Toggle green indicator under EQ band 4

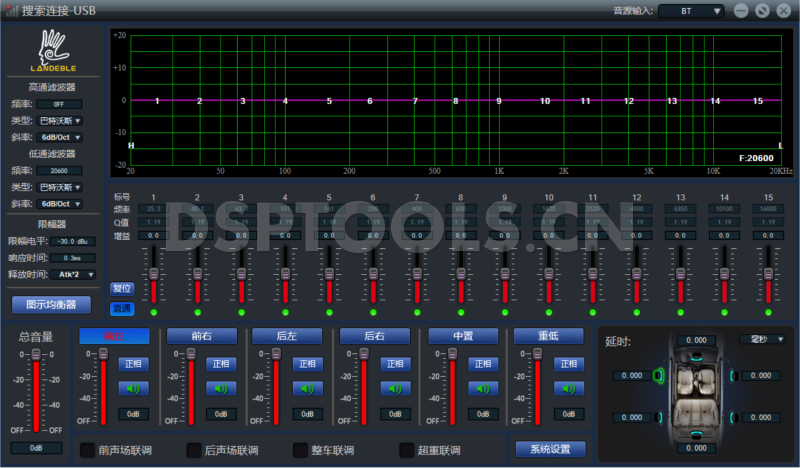[285, 312]
